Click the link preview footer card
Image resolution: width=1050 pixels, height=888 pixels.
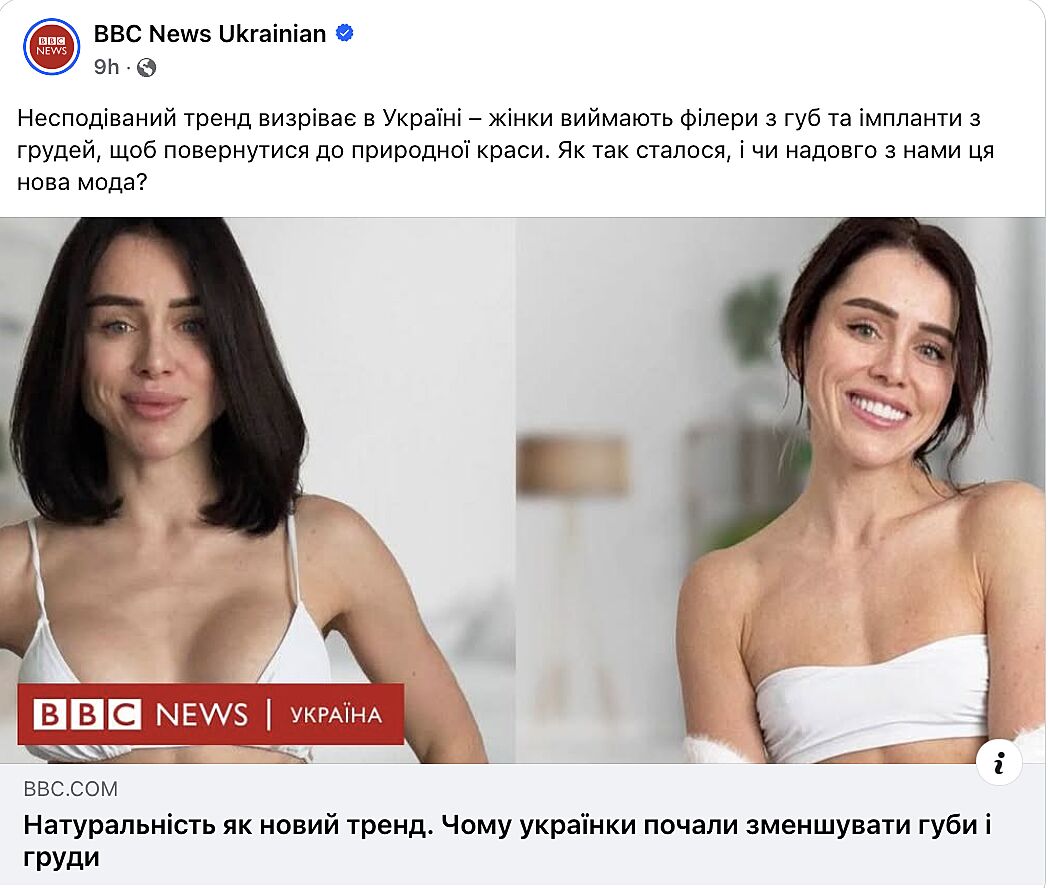[522, 825]
